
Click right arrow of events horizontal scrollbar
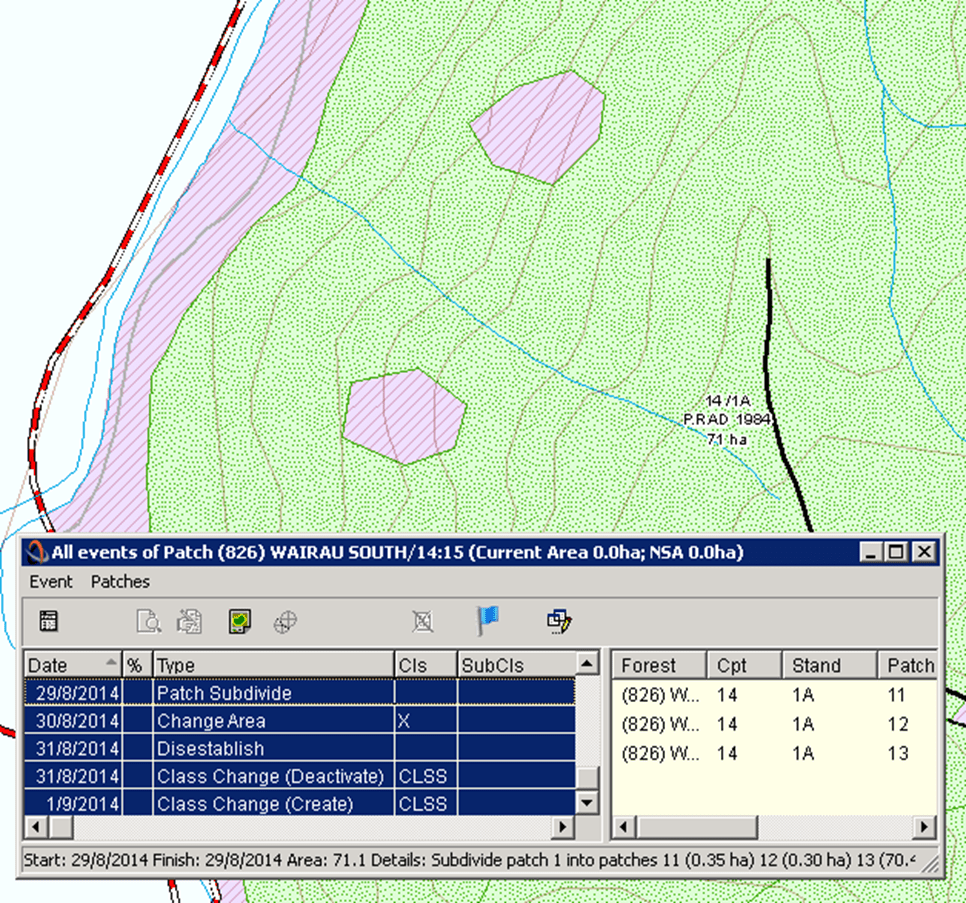click(562, 827)
